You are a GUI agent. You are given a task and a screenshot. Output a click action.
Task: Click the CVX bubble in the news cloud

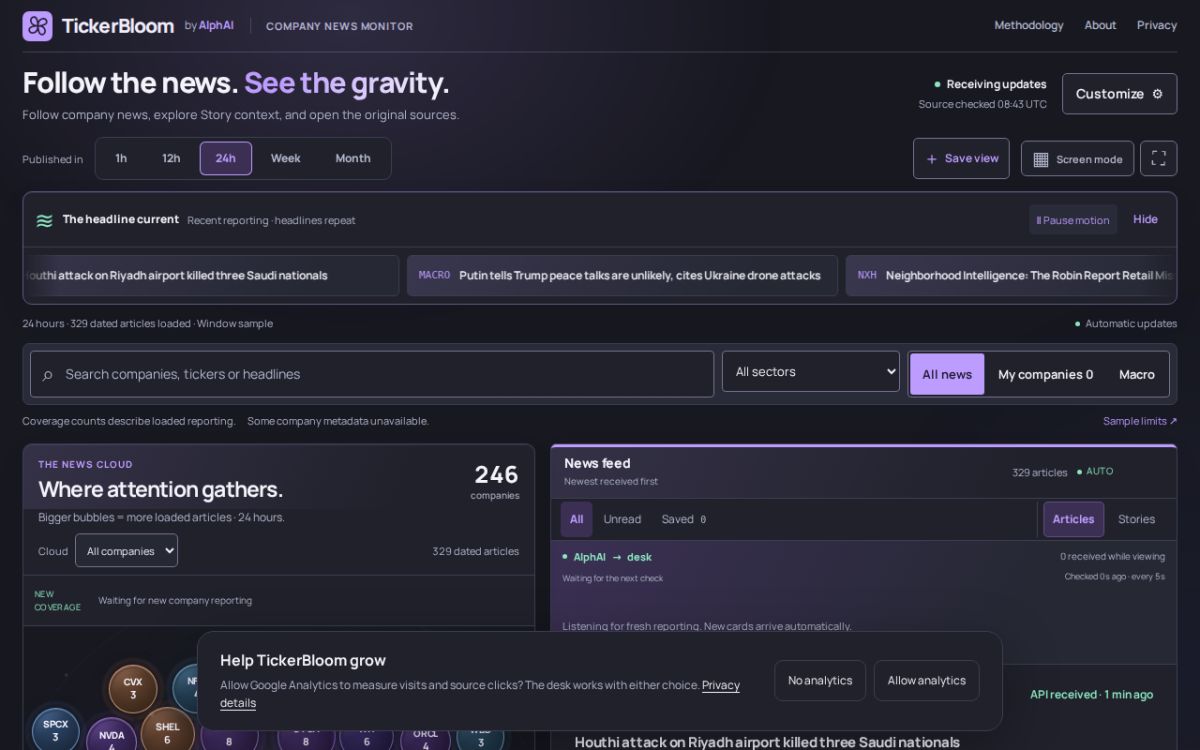tap(133, 689)
